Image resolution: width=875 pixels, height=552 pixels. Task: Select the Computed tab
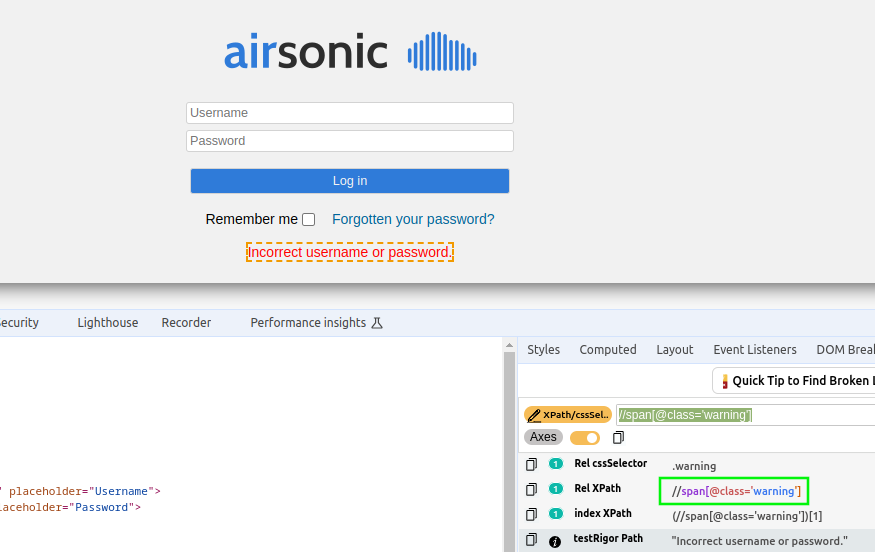[x=608, y=349]
